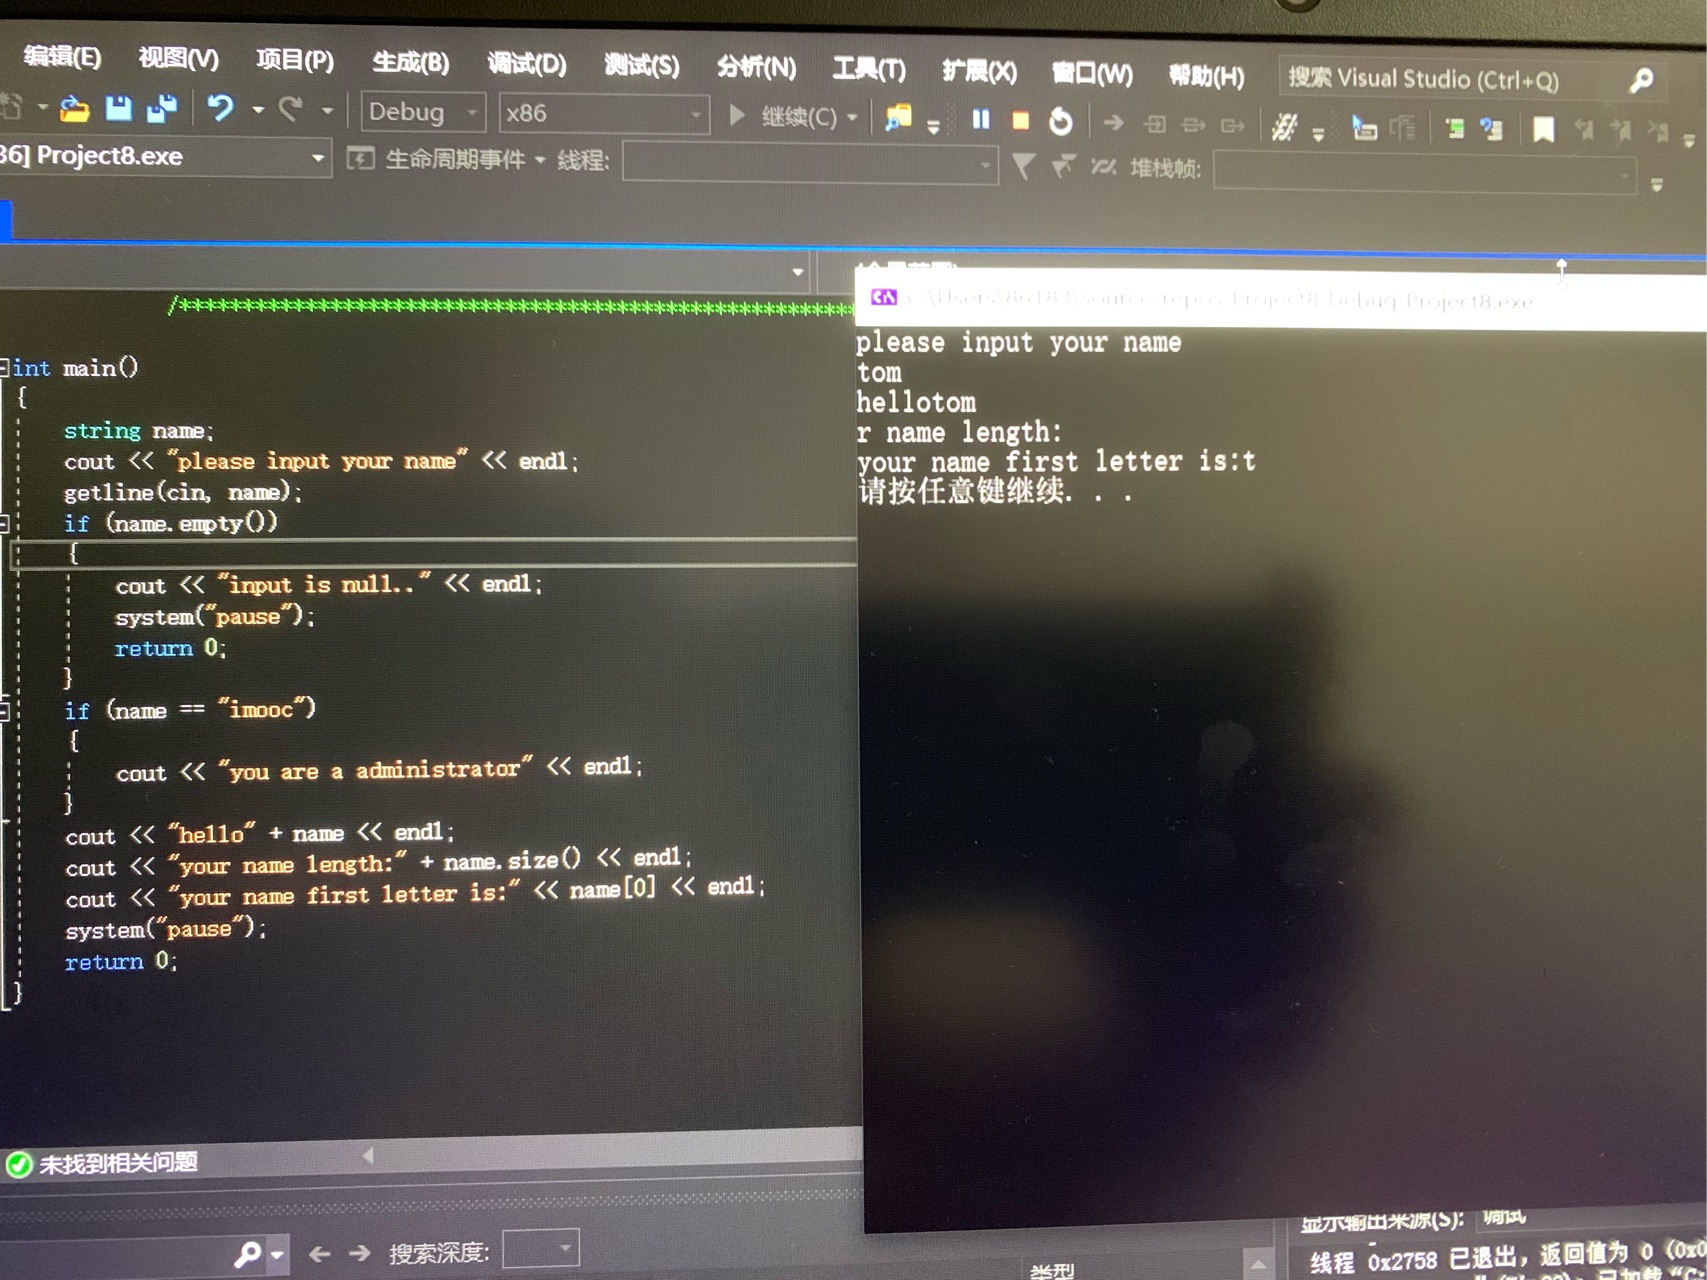1707x1280 pixels.
Task: Click the step out icon
Action: coord(1232,126)
